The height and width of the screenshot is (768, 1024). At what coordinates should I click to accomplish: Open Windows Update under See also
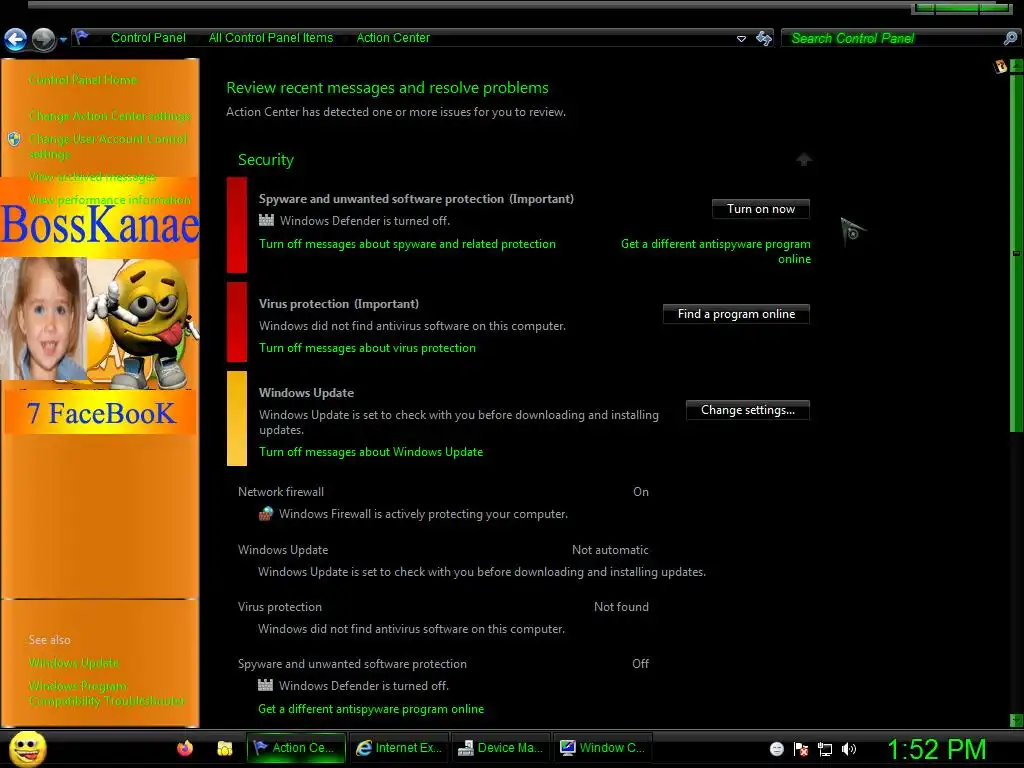pyautogui.click(x=74, y=663)
